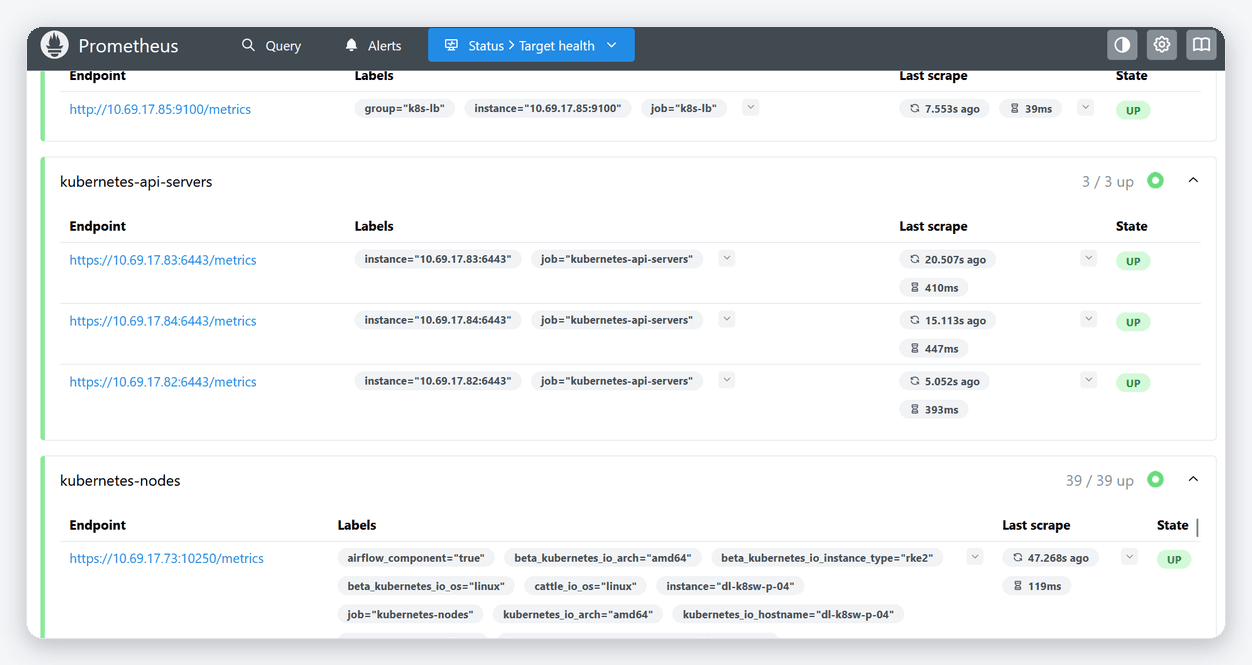
Task: Click the beta_kubernetes_io_os="linux" label badge
Action: (426, 586)
